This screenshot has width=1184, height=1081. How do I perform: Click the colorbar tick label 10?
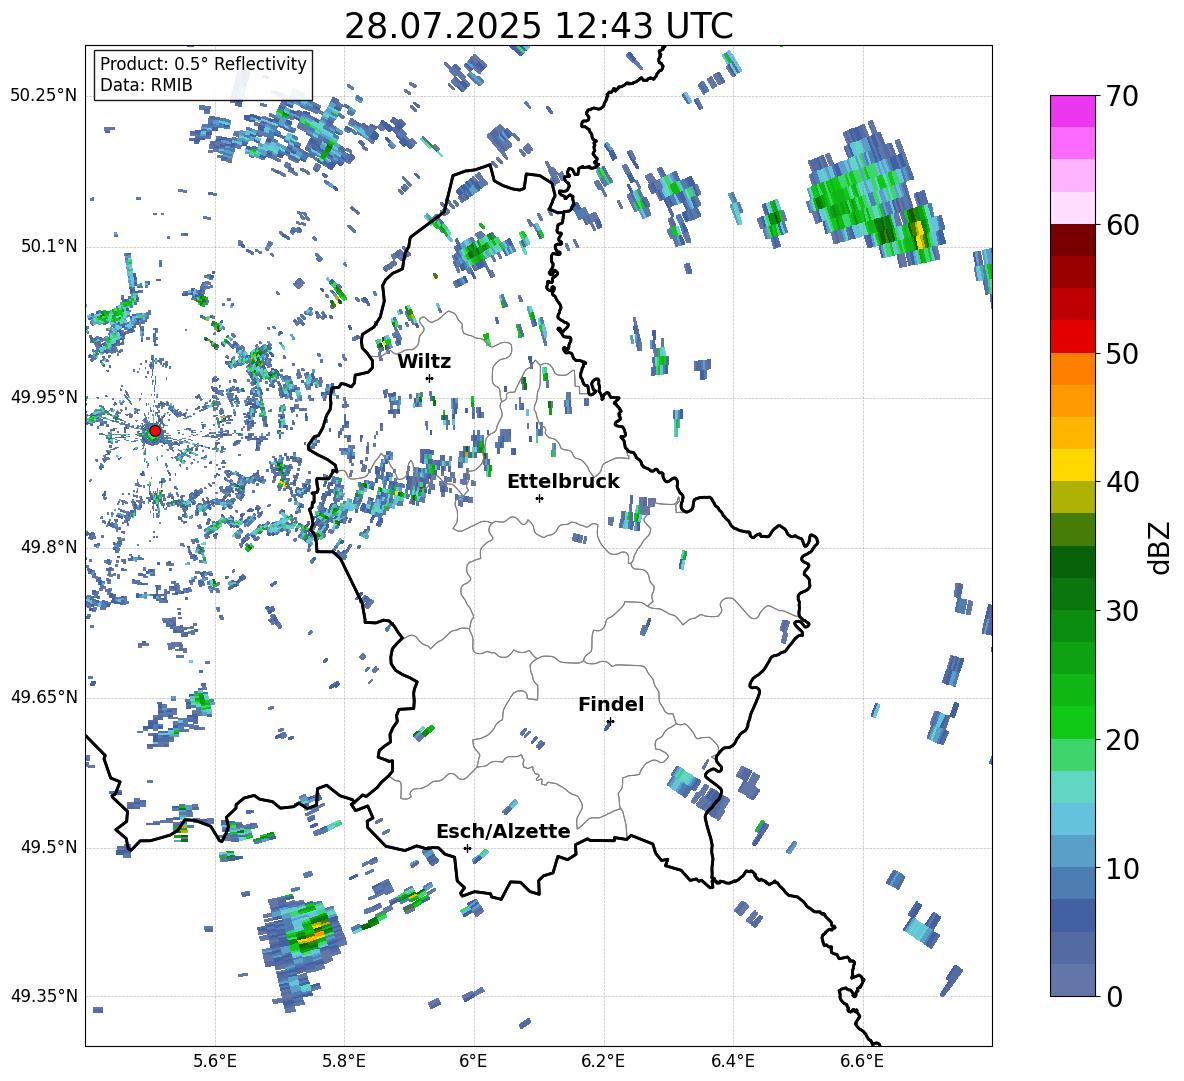[x=1122, y=869]
